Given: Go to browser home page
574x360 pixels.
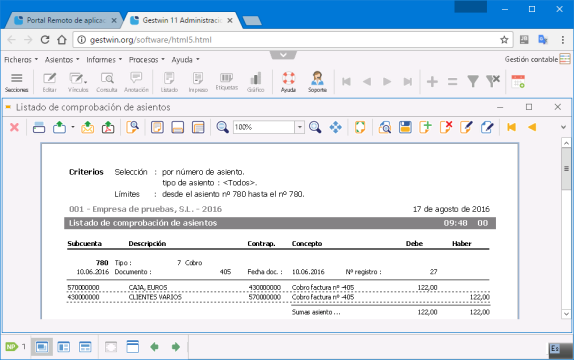Looking at the screenshot, I should point(62,40).
